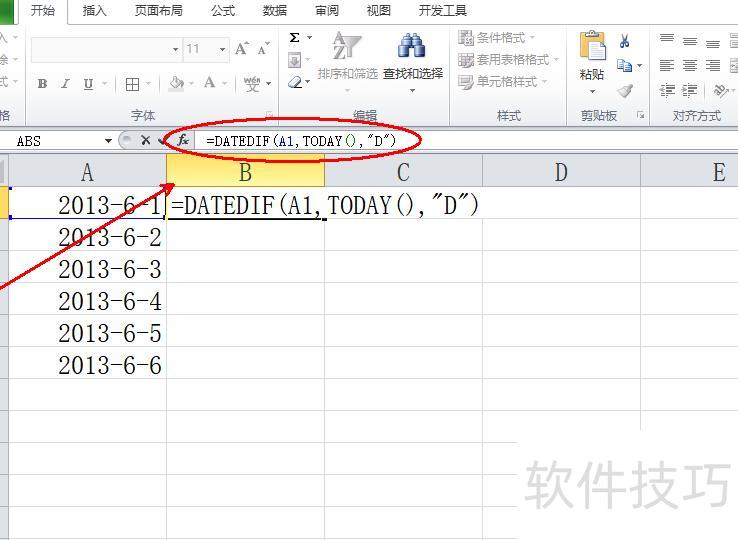The image size is (738, 540).
Task: Switch to the 数据 (Data) tab
Action: point(275,10)
